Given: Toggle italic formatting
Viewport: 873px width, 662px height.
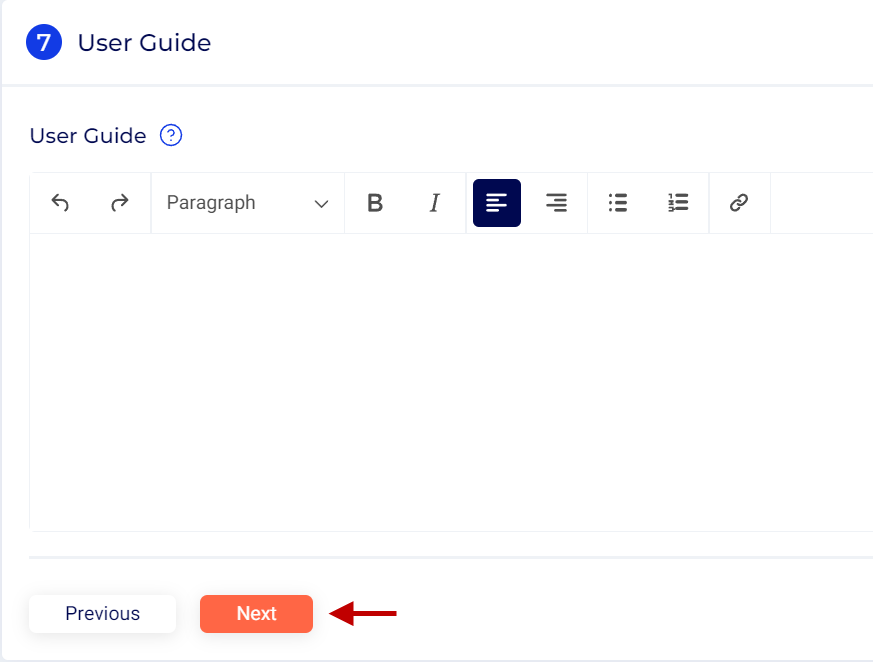Looking at the screenshot, I should (x=434, y=203).
